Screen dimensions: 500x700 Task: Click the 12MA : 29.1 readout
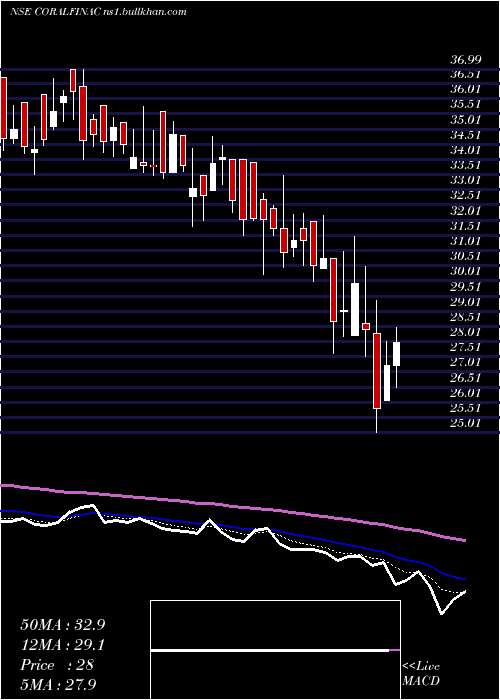tap(62, 645)
